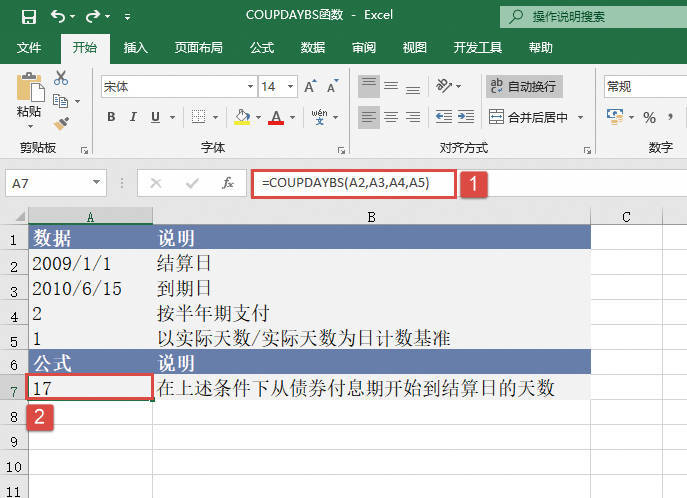Screen dimensions: 687x498
Task: Select the Format Painter brush
Action: click(x=61, y=123)
